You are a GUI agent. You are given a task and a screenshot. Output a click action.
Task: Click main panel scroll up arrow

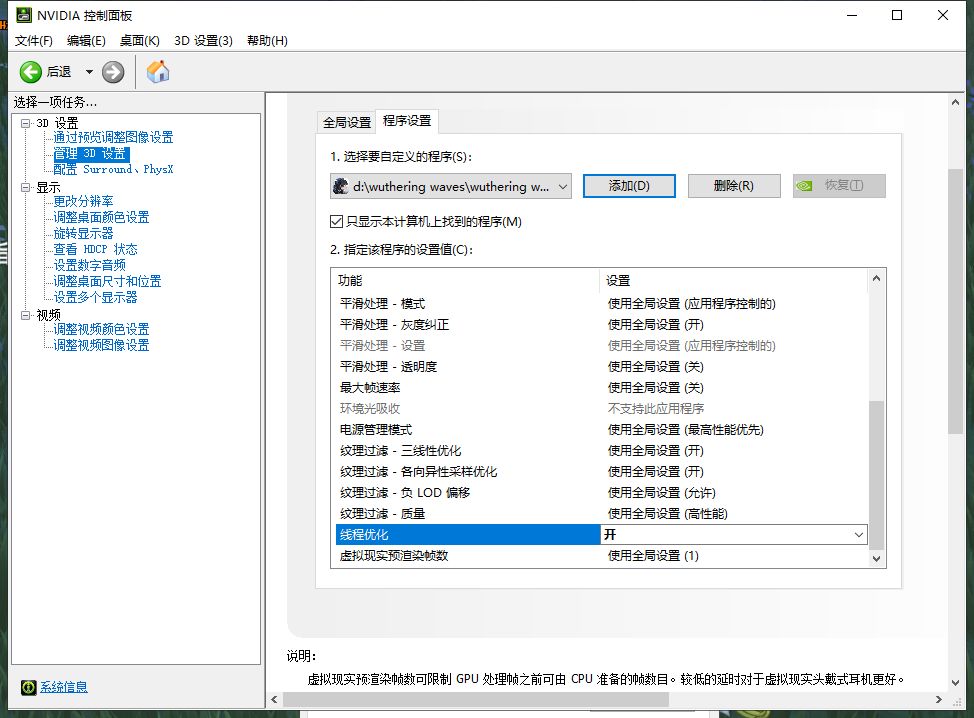(955, 102)
